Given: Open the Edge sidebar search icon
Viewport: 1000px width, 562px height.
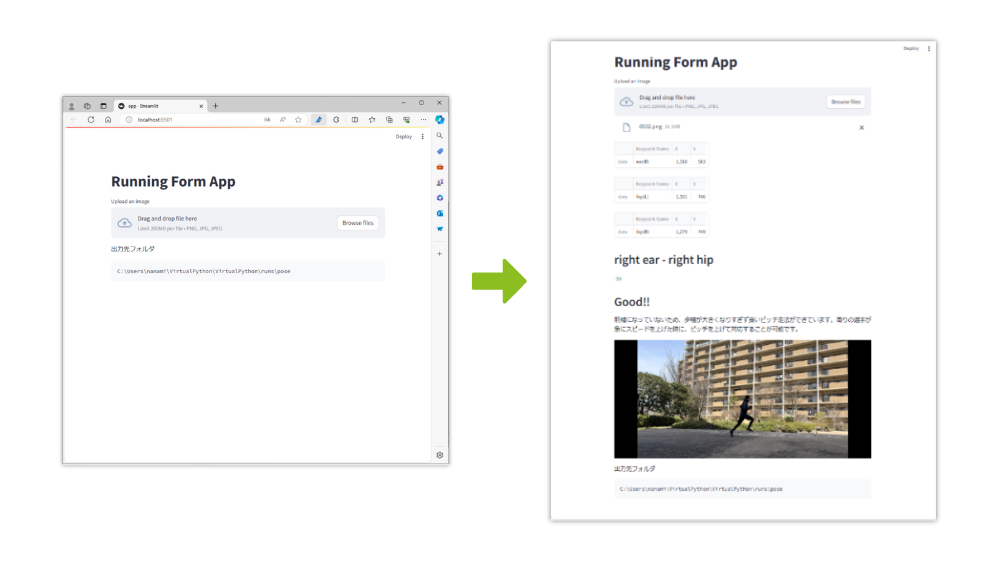Looking at the screenshot, I should pos(440,135).
